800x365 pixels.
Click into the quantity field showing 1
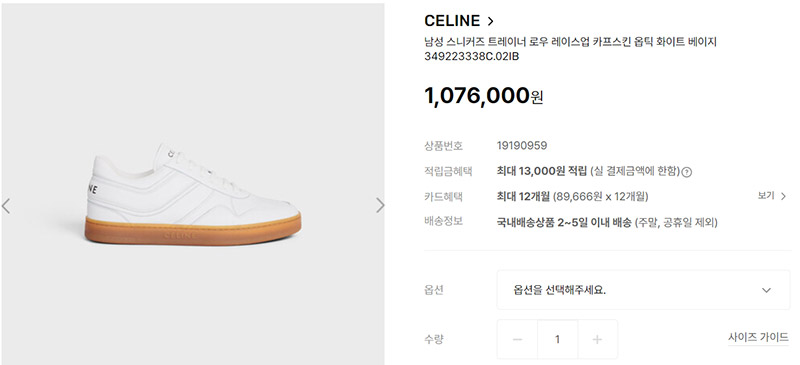557,339
